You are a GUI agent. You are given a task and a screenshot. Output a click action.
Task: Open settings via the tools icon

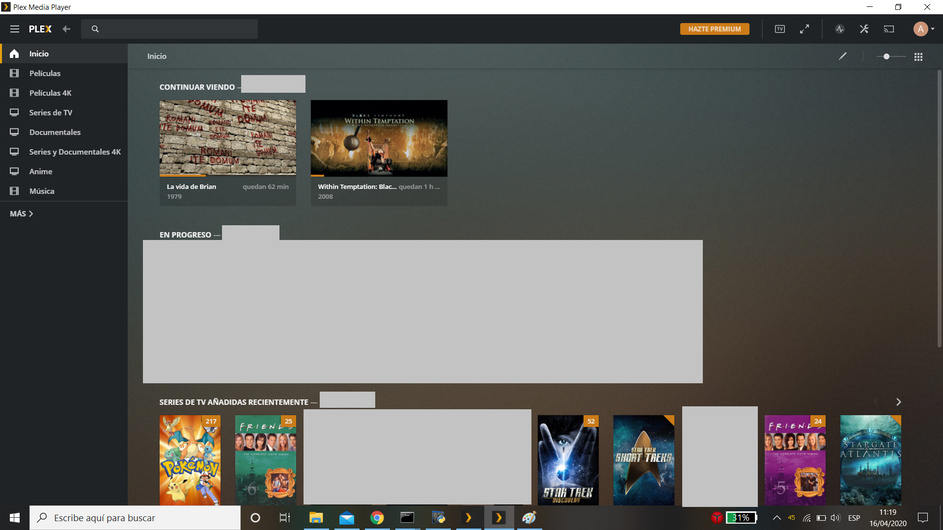[x=864, y=29]
